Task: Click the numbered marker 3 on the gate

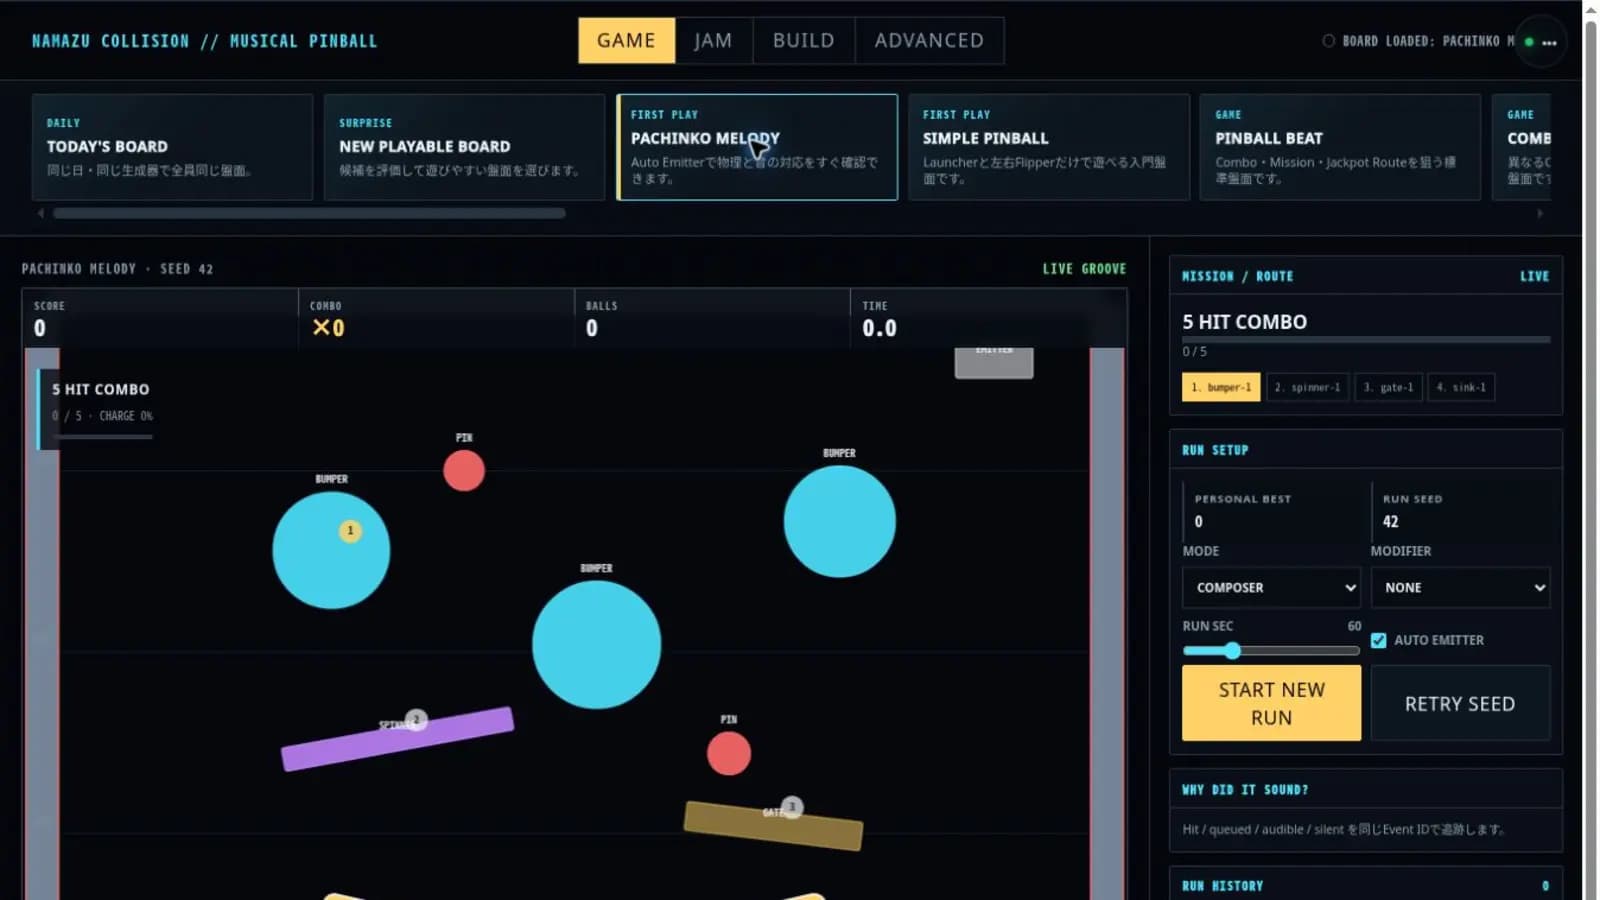Action: pyautogui.click(x=792, y=806)
